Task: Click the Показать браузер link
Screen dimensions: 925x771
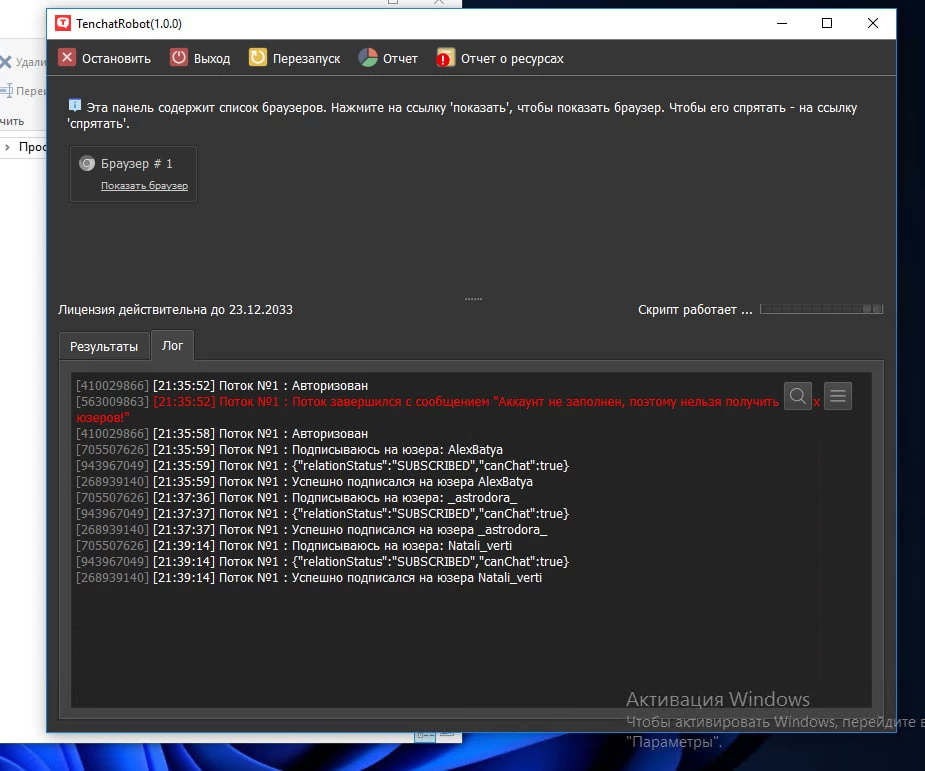Action: 145,185
